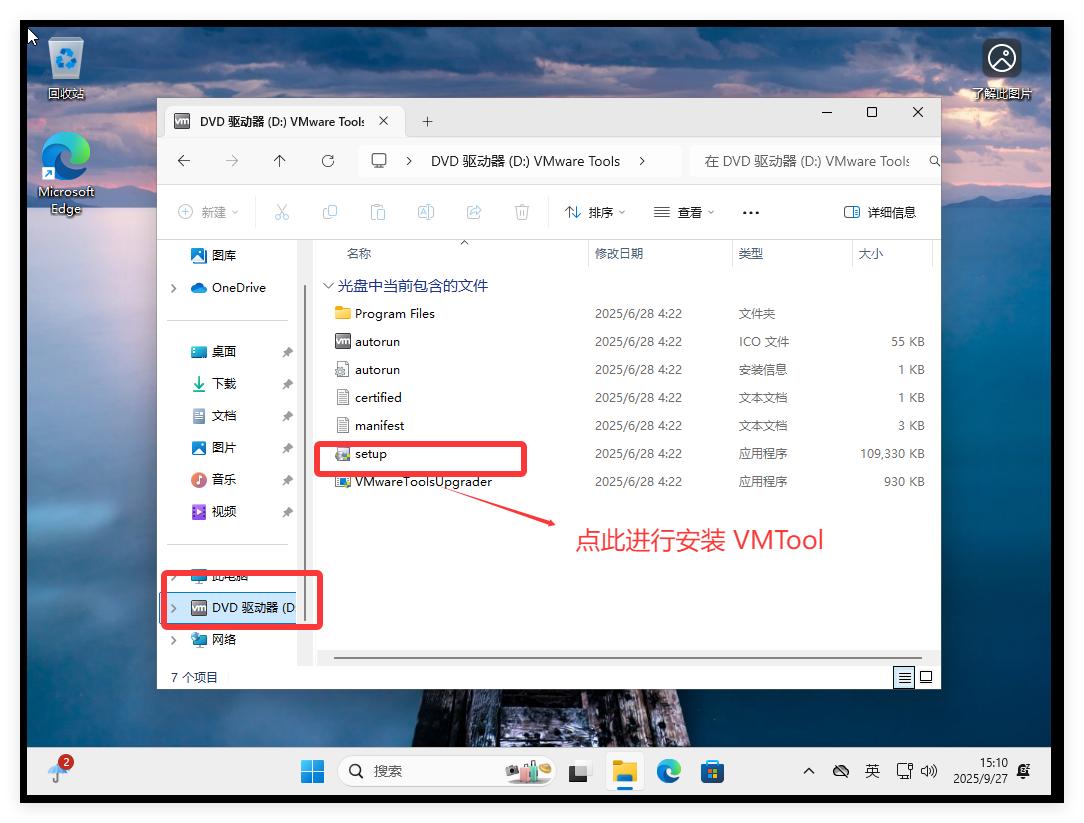Screen dimensions: 1084x823
Task: Click the Paste icon in the toolbar
Action: click(378, 211)
